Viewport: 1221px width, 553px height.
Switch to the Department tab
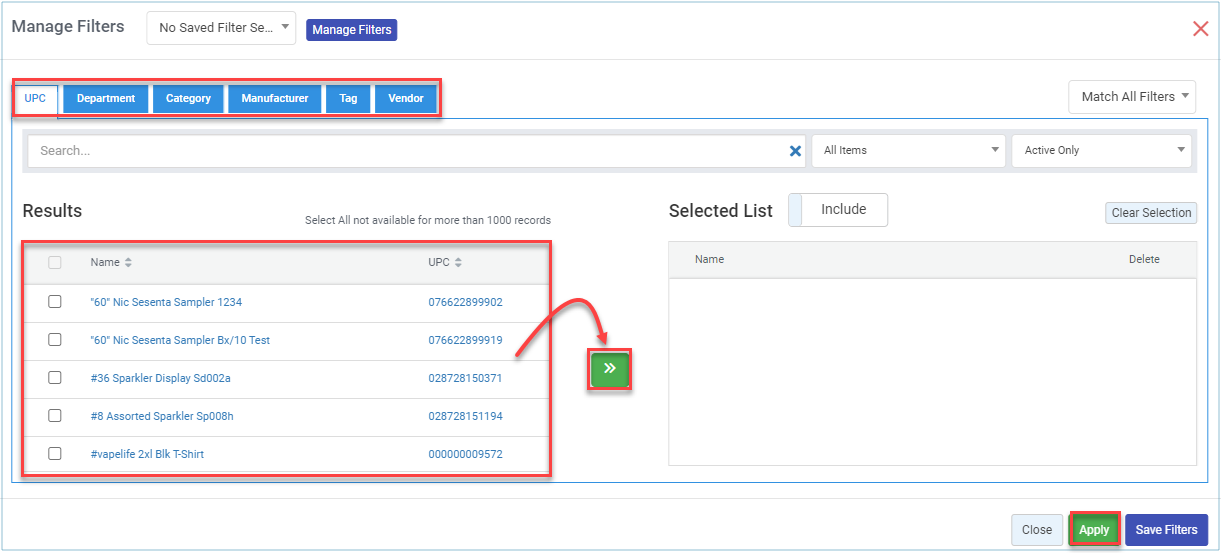point(106,99)
